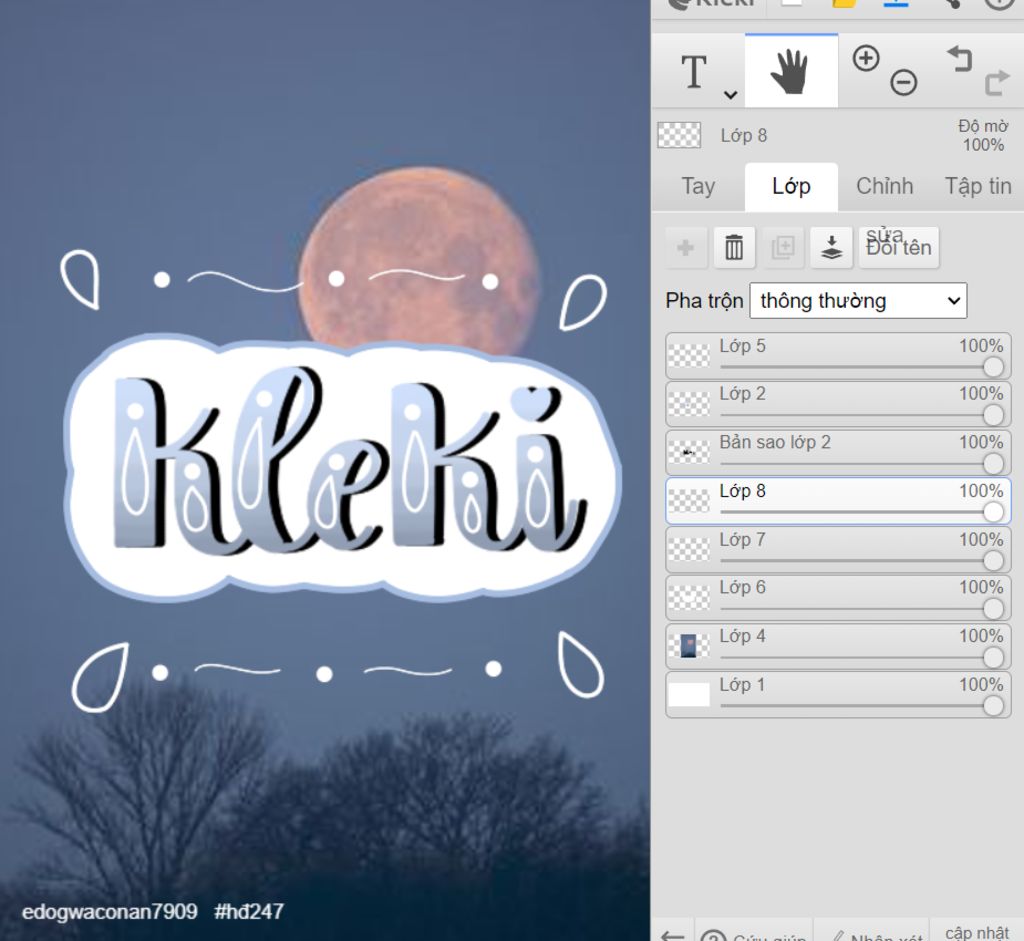Select the Lớp 2 layer

pyautogui.click(x=838, y=404)
